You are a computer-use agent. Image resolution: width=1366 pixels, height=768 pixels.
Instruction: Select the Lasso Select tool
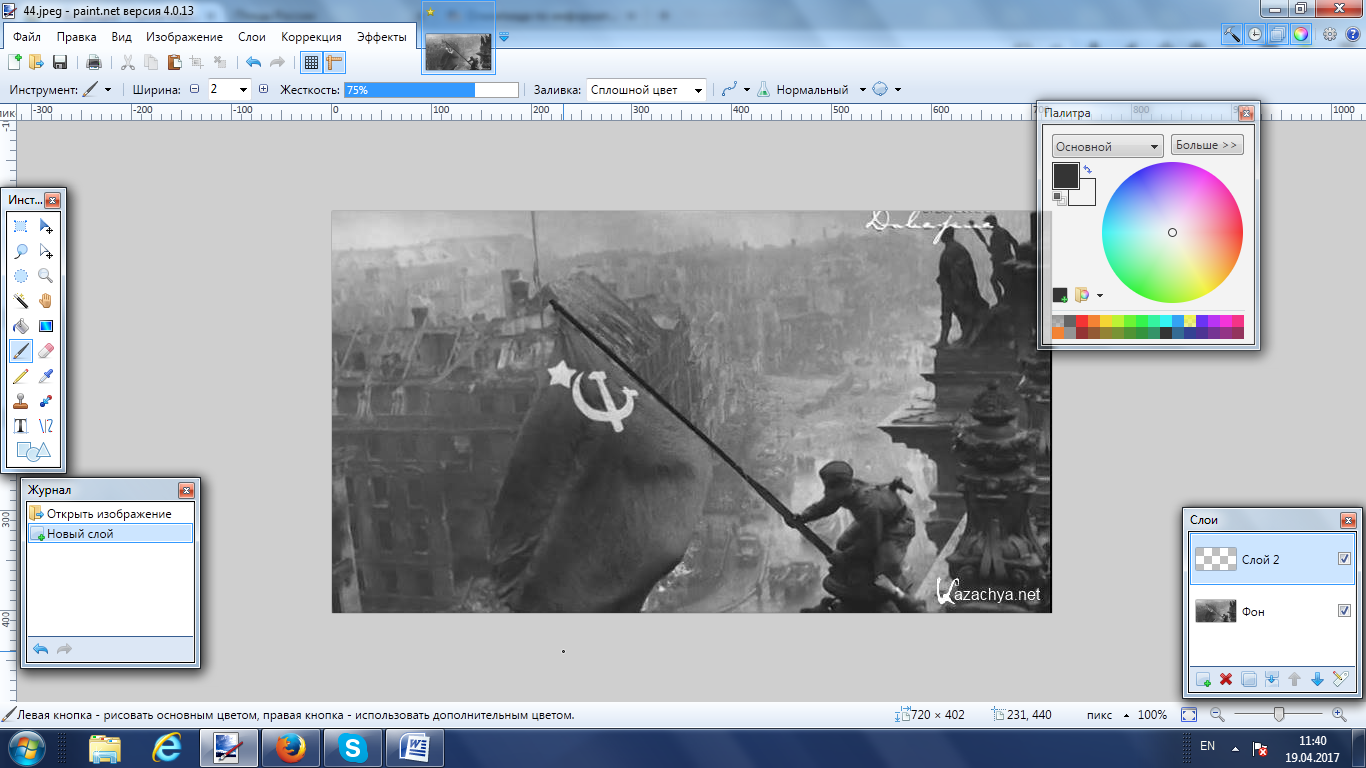(21, 251)
